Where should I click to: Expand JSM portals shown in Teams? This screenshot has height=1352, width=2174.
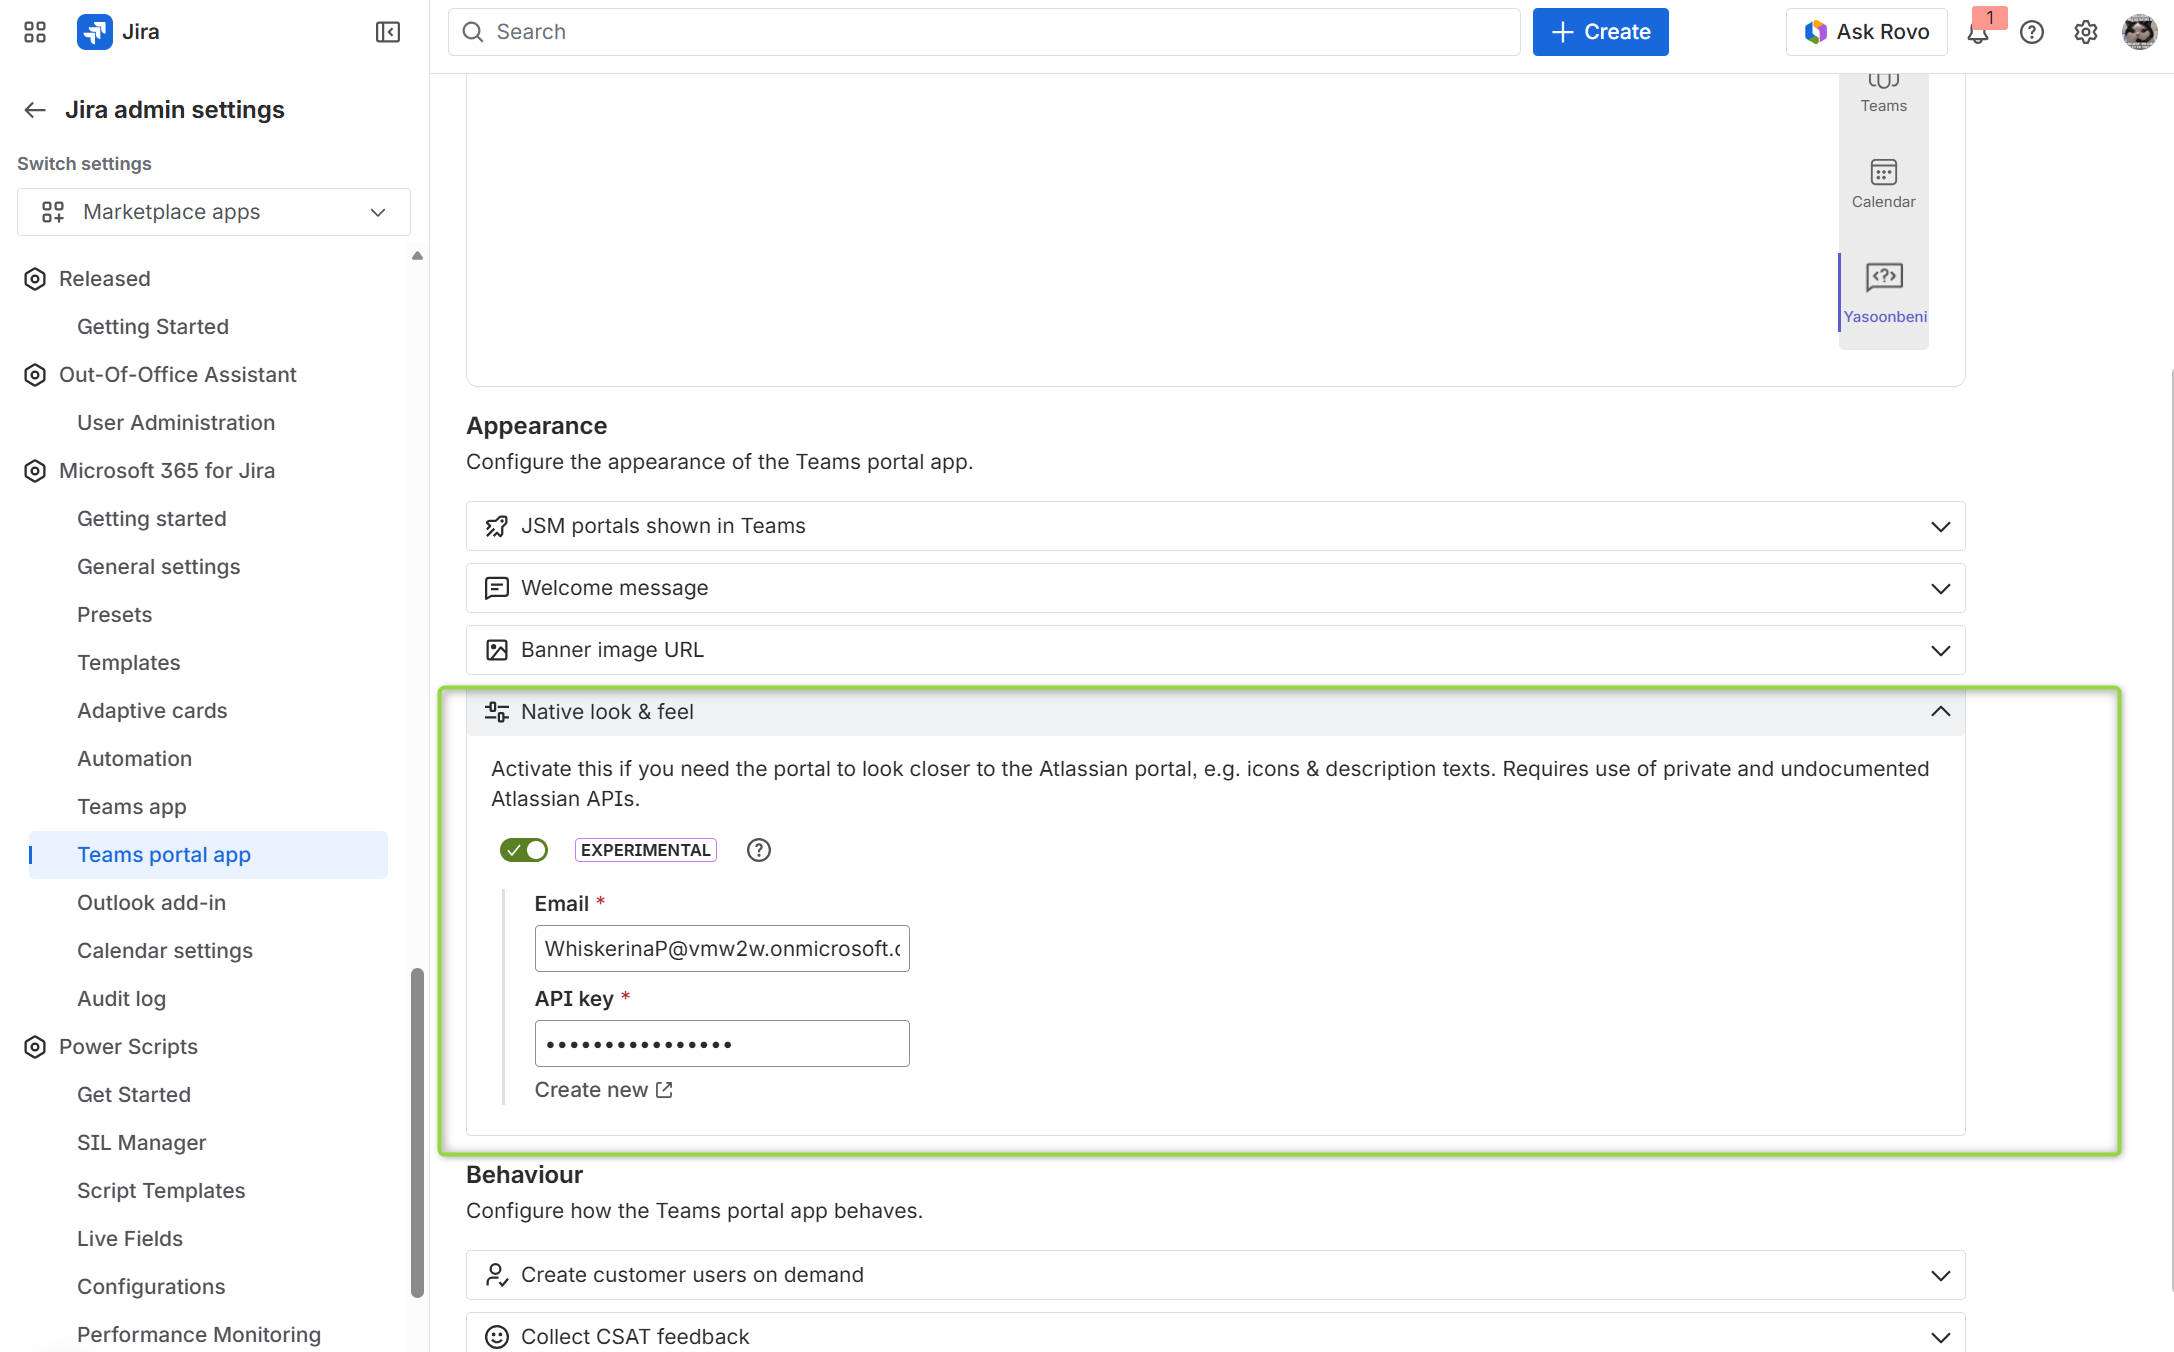coord(1215,526)
